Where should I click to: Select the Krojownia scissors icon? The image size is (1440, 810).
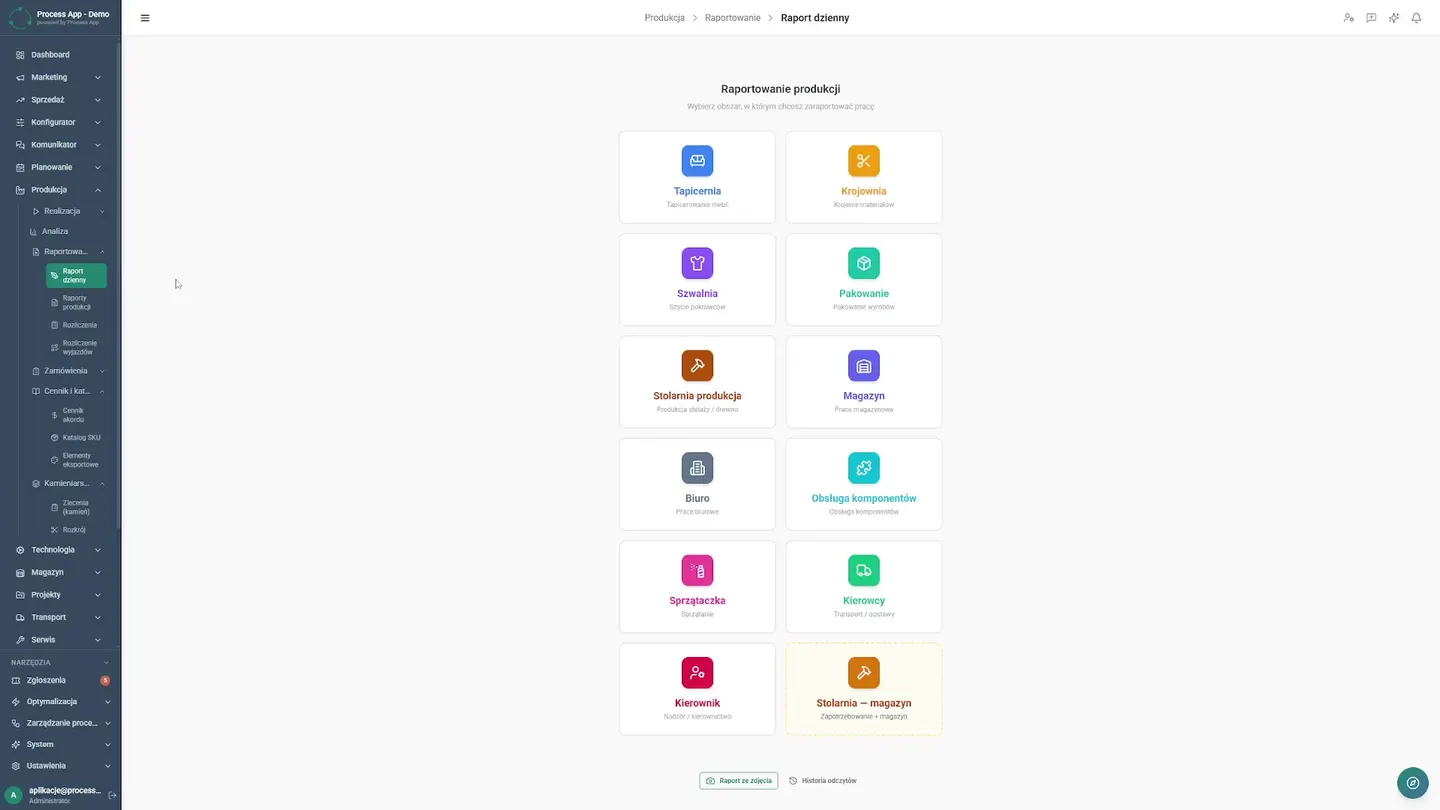coord(864,161)
